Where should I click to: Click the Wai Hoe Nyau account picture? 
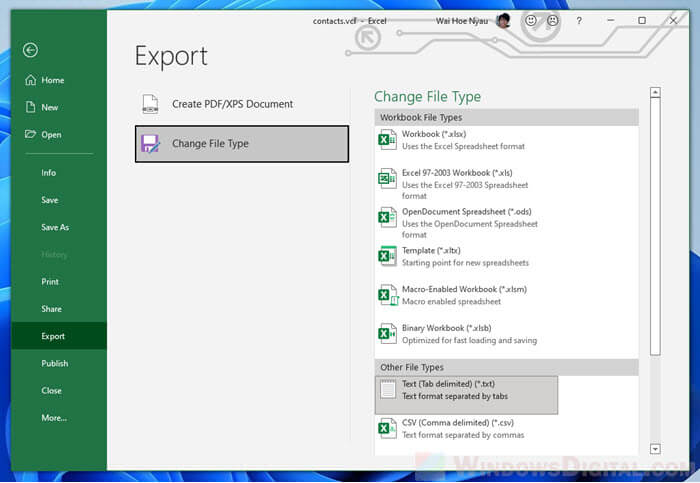(503, 21)
